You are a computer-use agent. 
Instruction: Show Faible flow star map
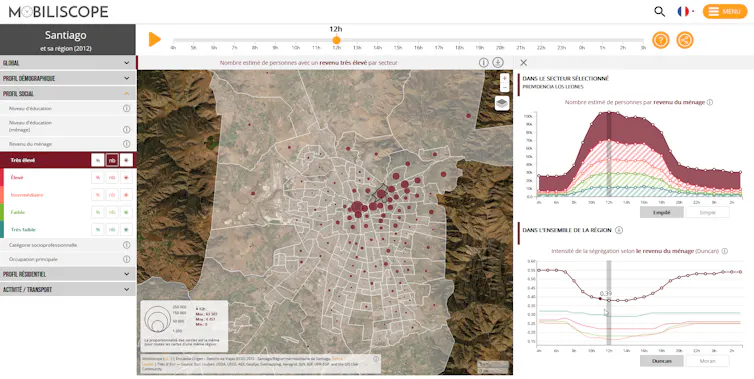coord(126,212)
